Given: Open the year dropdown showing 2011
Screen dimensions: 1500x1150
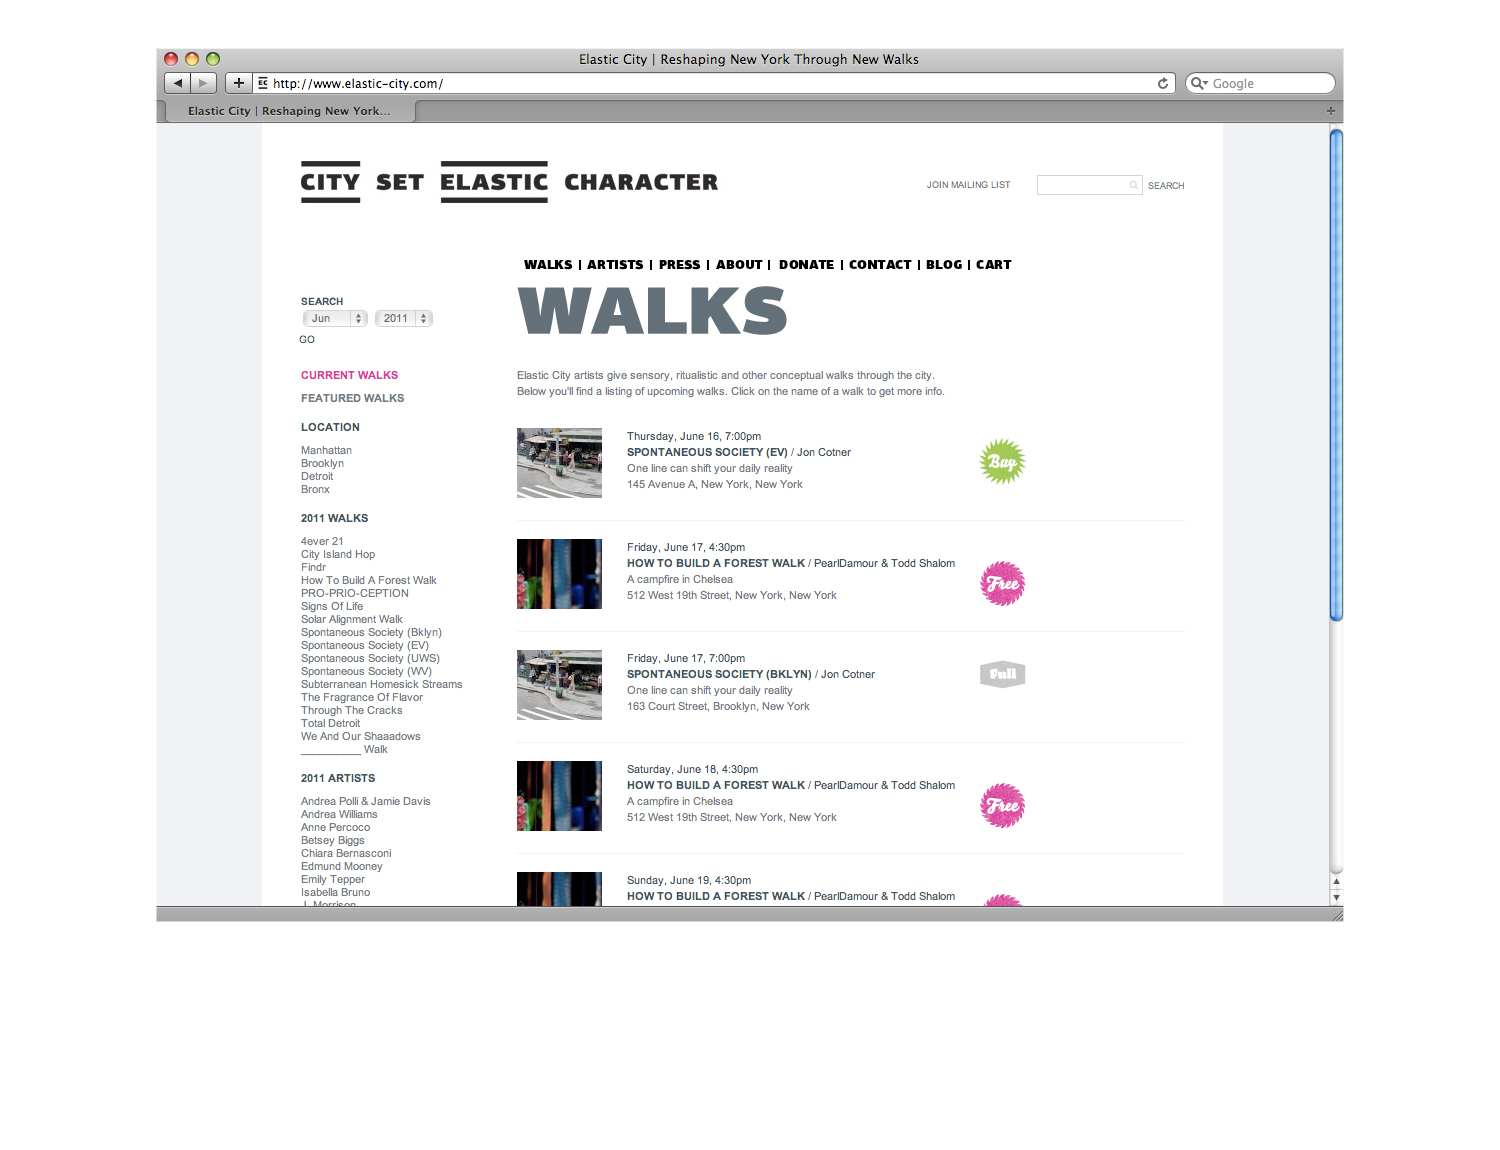Looking at the screenshot, I should click(x=403, y=318).
